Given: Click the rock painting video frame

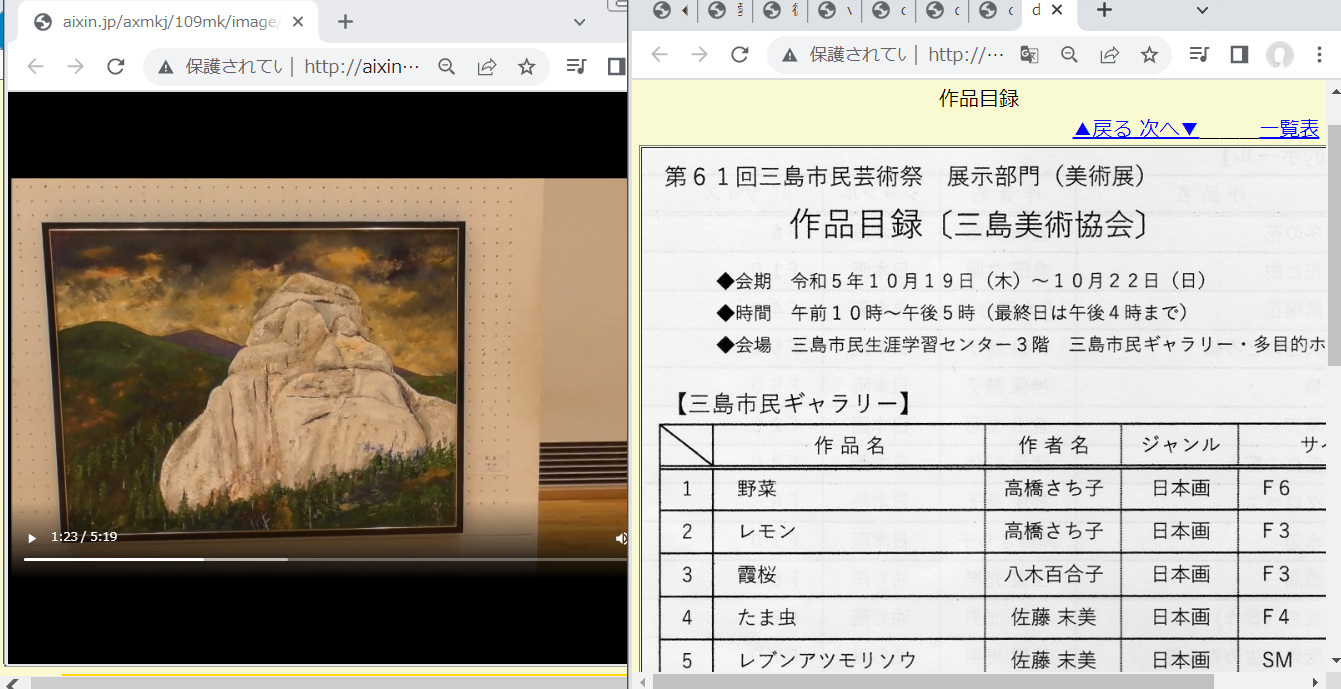Looking at the screenshot, I should [x=318, y=378].
